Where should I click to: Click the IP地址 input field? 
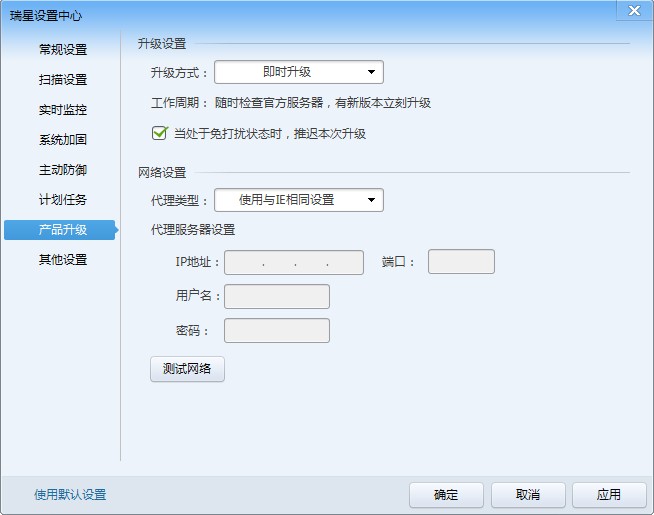coord(294,262)
